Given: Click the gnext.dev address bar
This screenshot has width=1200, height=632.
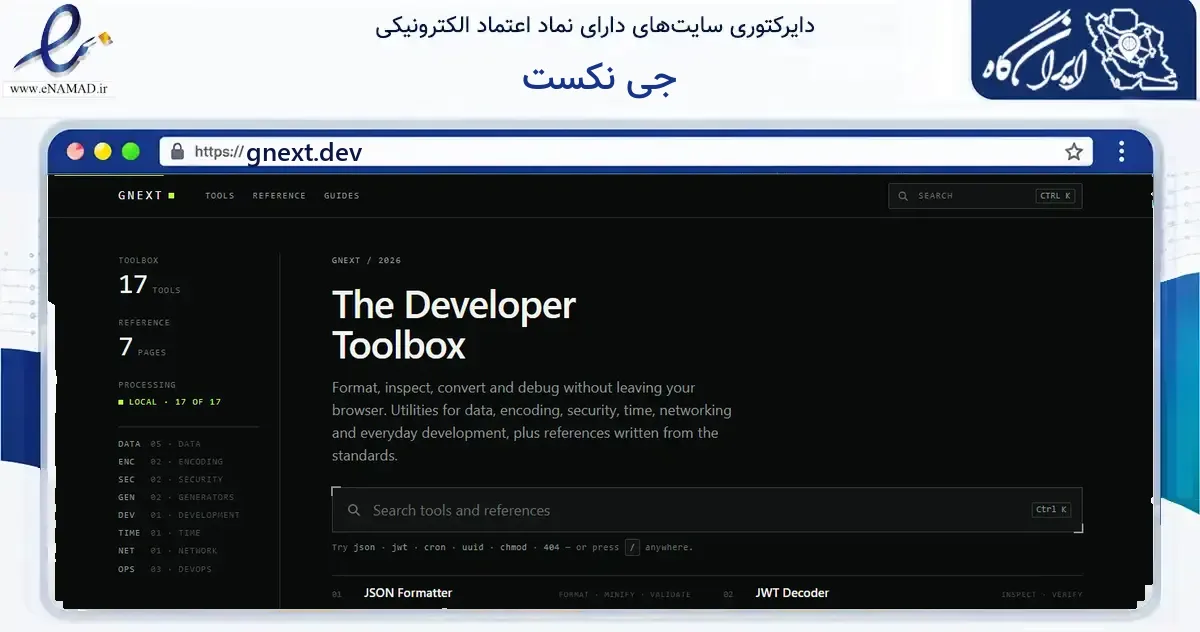Looking at the screenshot, I should point(626,152).
